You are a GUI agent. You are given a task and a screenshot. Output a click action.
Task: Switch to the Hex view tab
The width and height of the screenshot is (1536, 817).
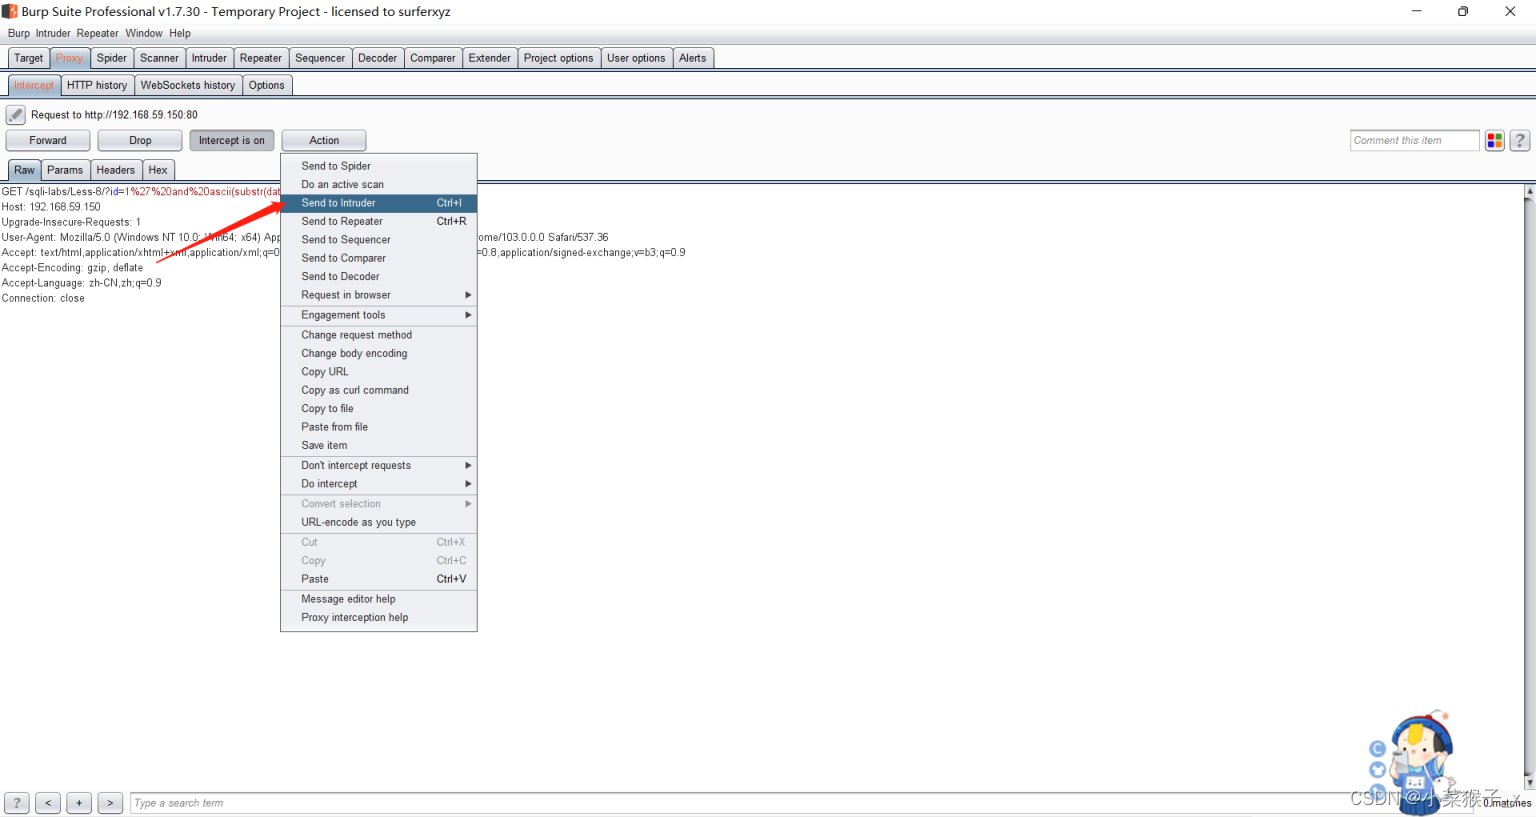click(158, 170)
